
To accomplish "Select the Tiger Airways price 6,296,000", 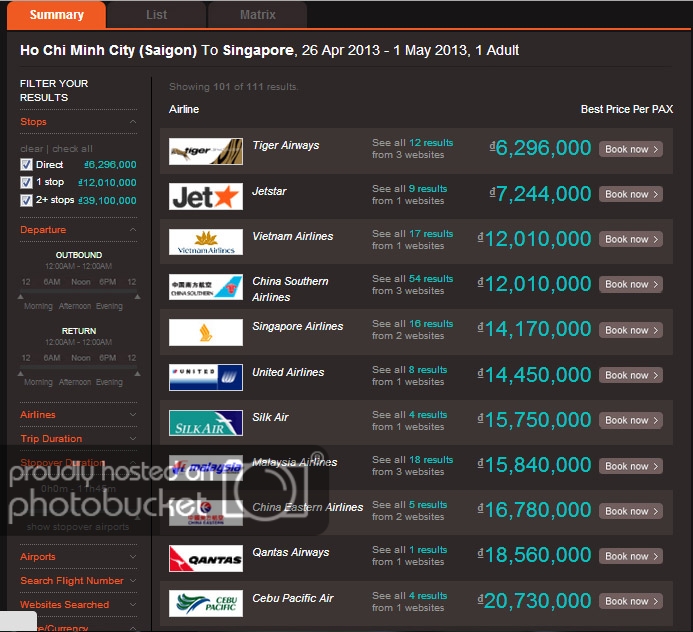I will 540,148.
